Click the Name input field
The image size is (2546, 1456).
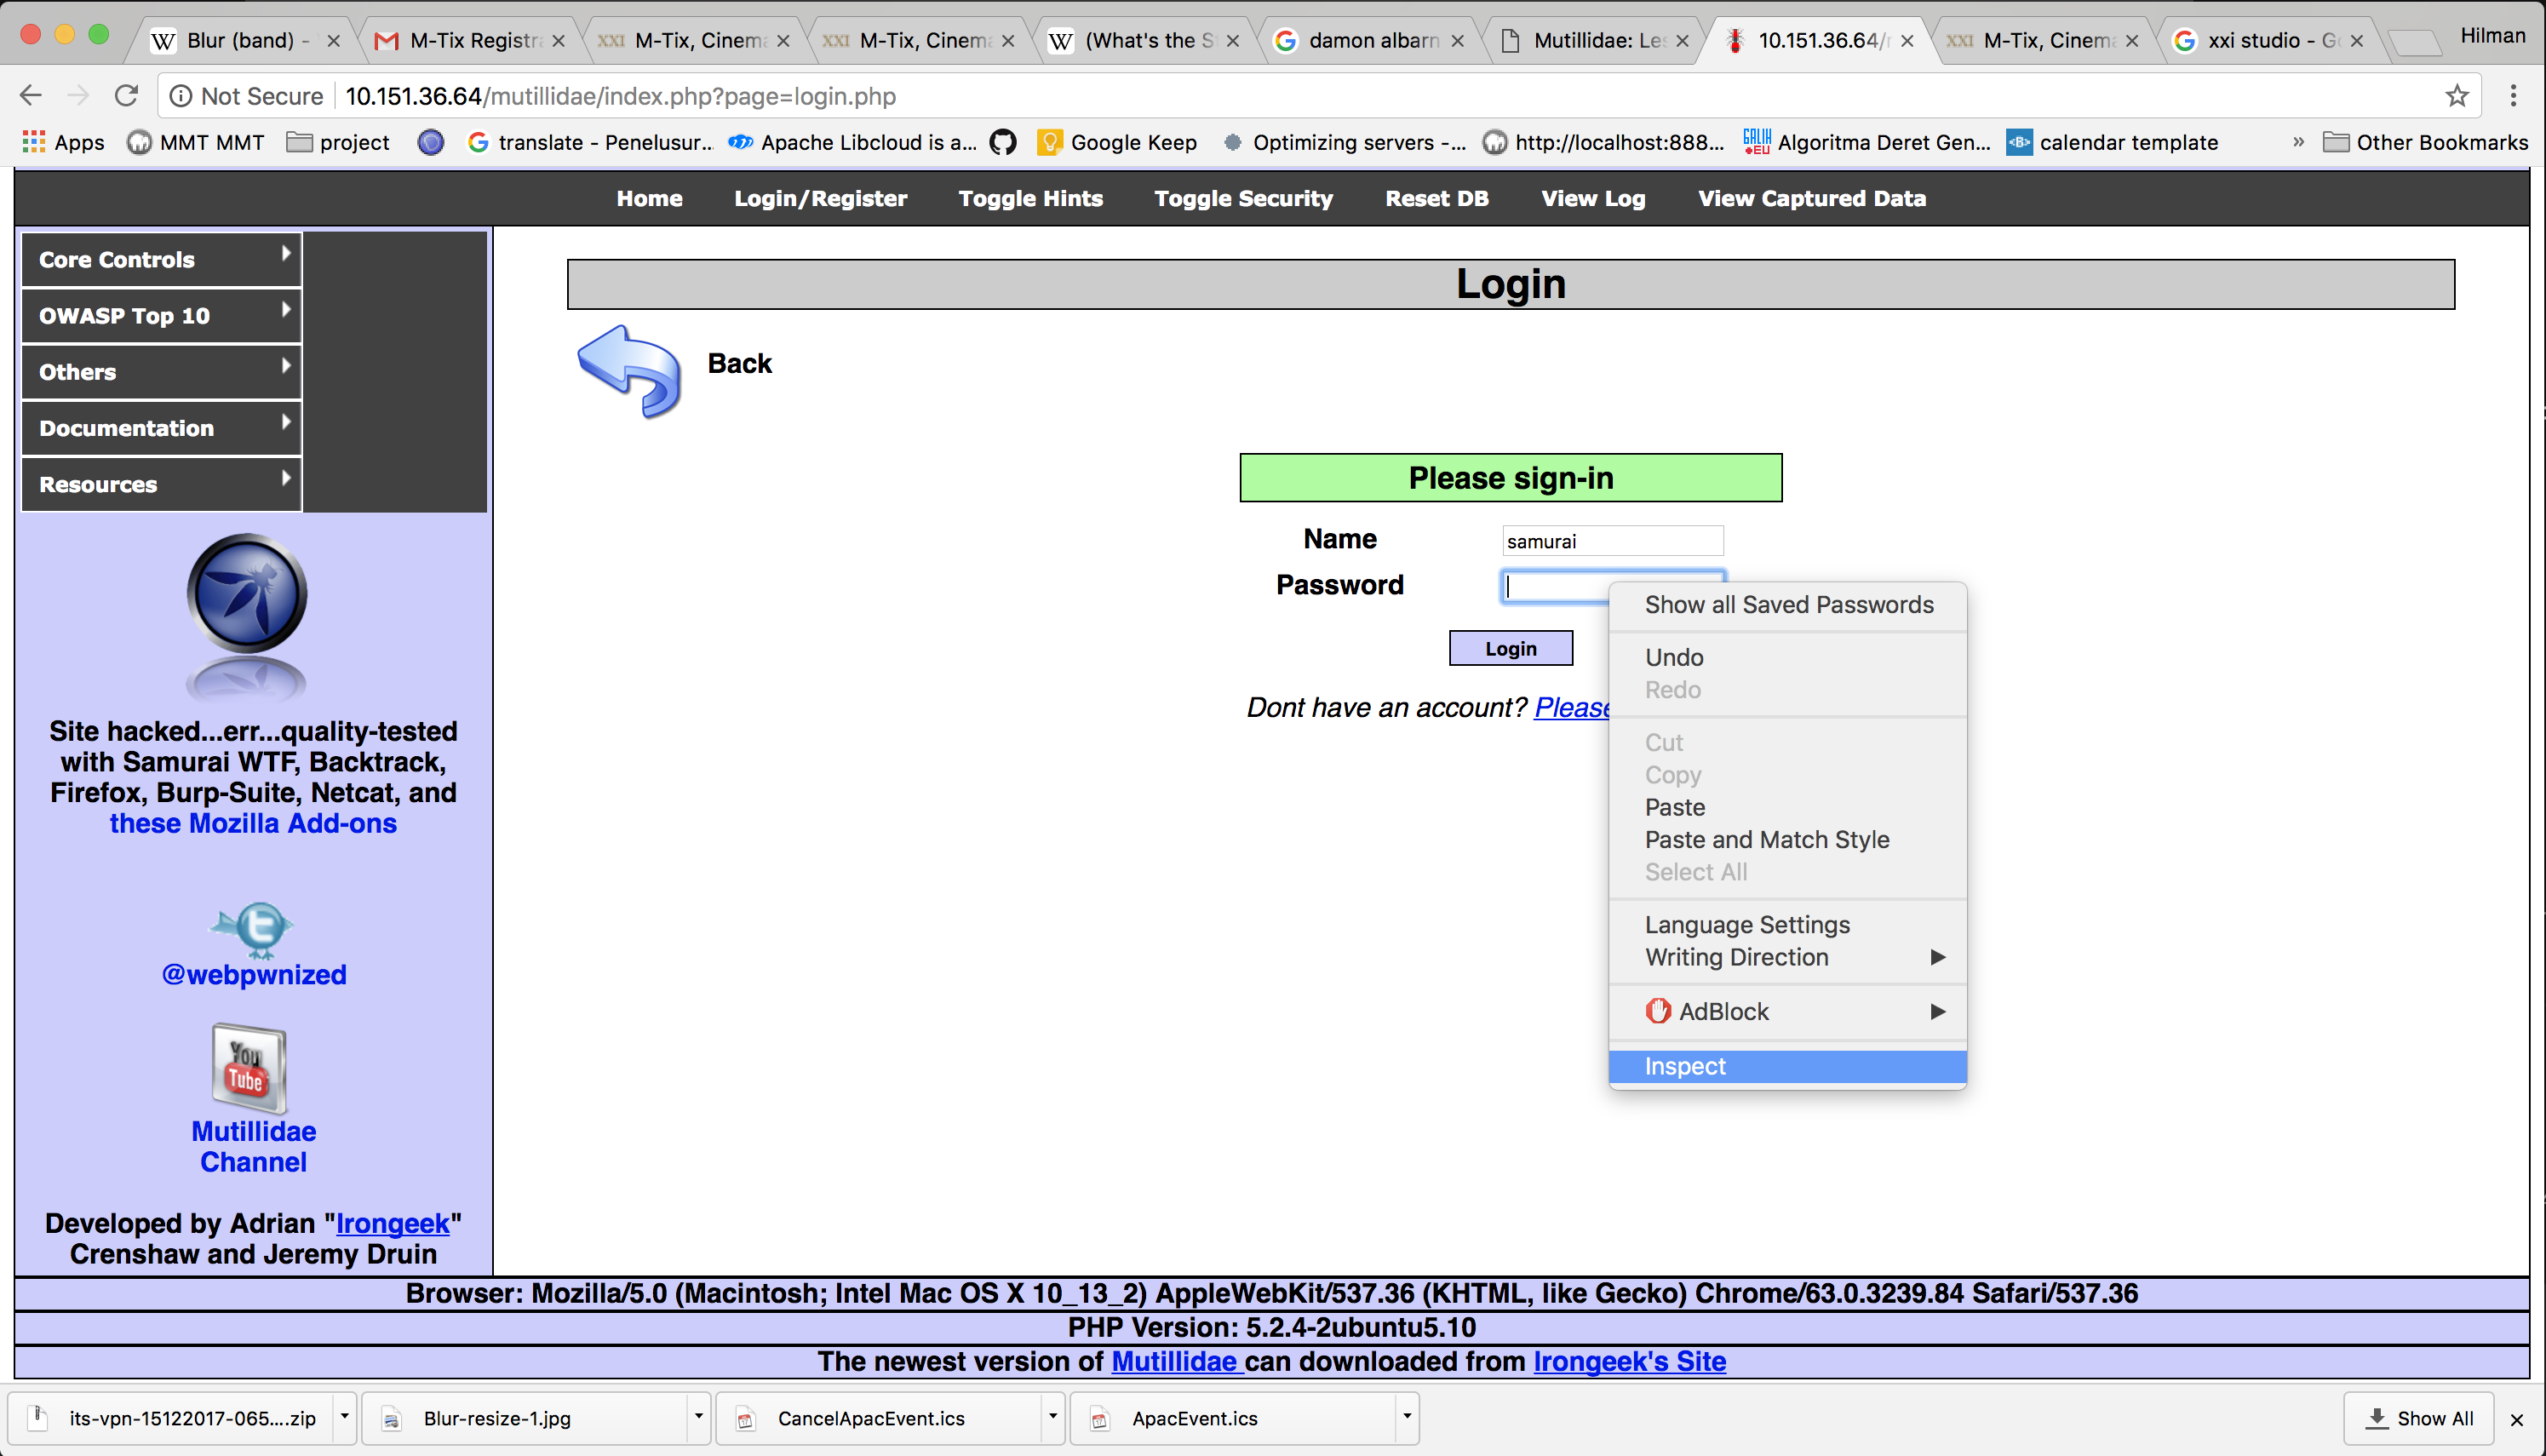click(1611, 541)
